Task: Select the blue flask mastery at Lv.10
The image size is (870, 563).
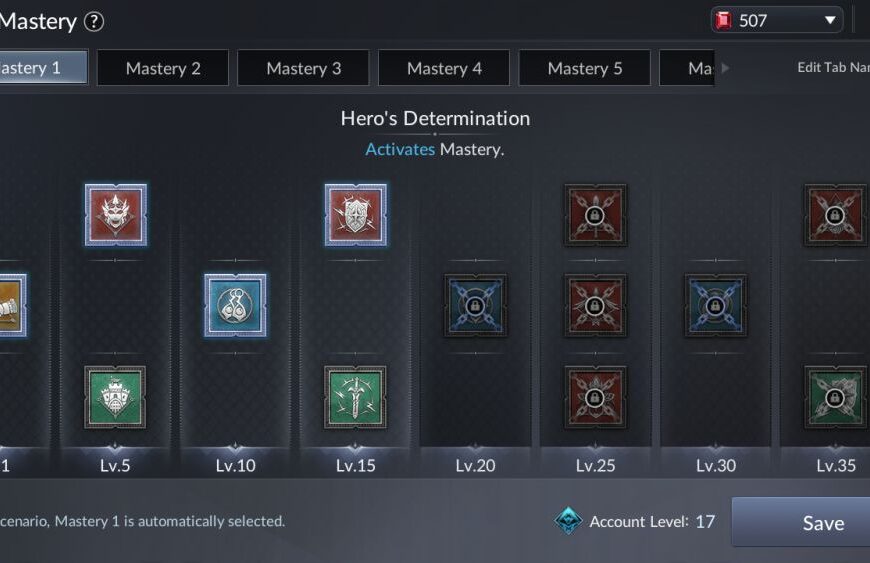Action: click(x=235, y=305)
